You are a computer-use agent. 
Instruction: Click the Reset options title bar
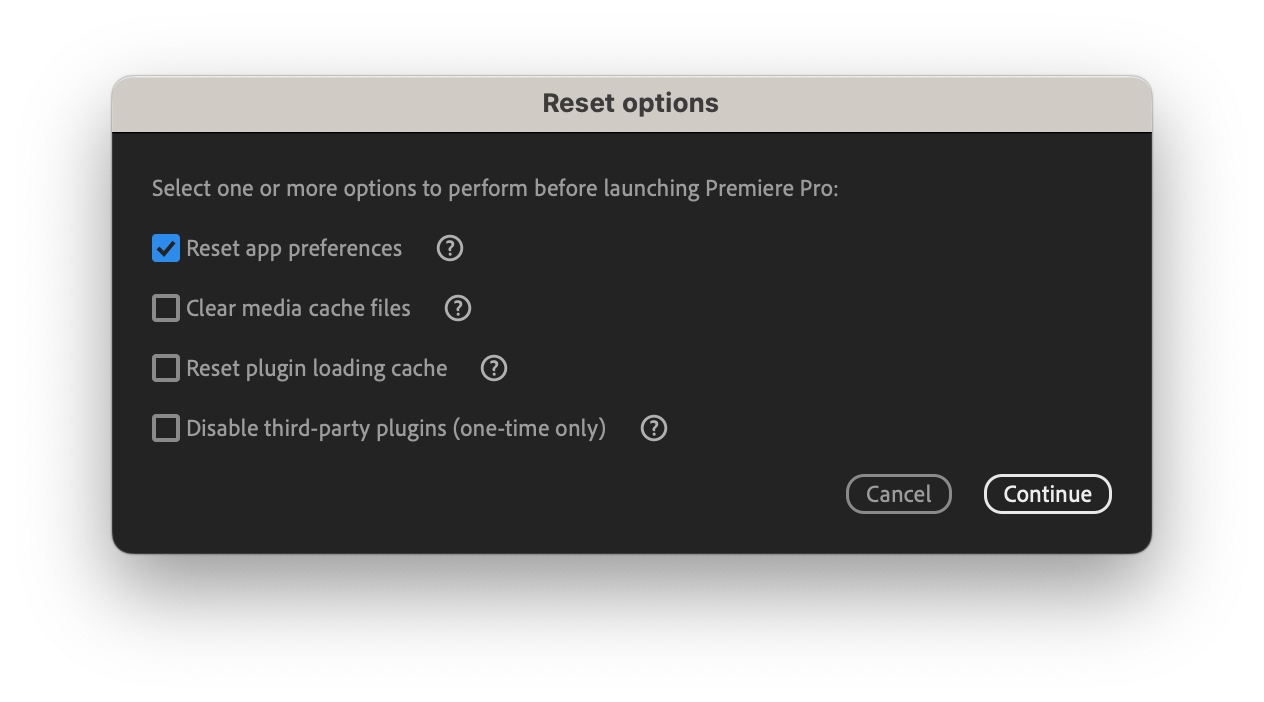[x=630, y=103]
